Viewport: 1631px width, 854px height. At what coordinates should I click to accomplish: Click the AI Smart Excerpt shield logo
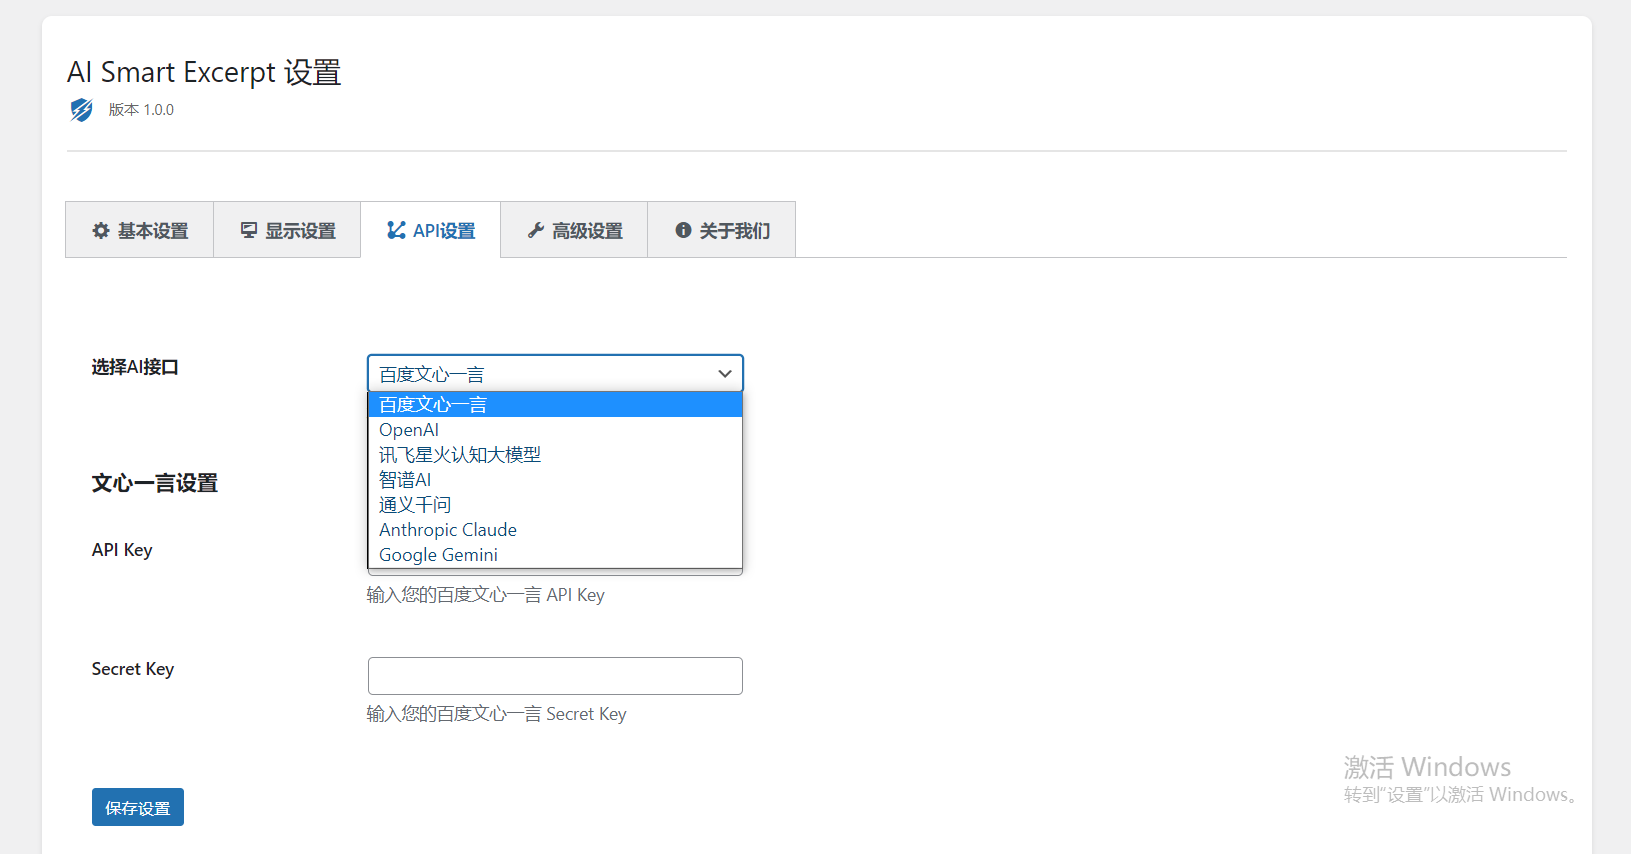tap(81, 110)
